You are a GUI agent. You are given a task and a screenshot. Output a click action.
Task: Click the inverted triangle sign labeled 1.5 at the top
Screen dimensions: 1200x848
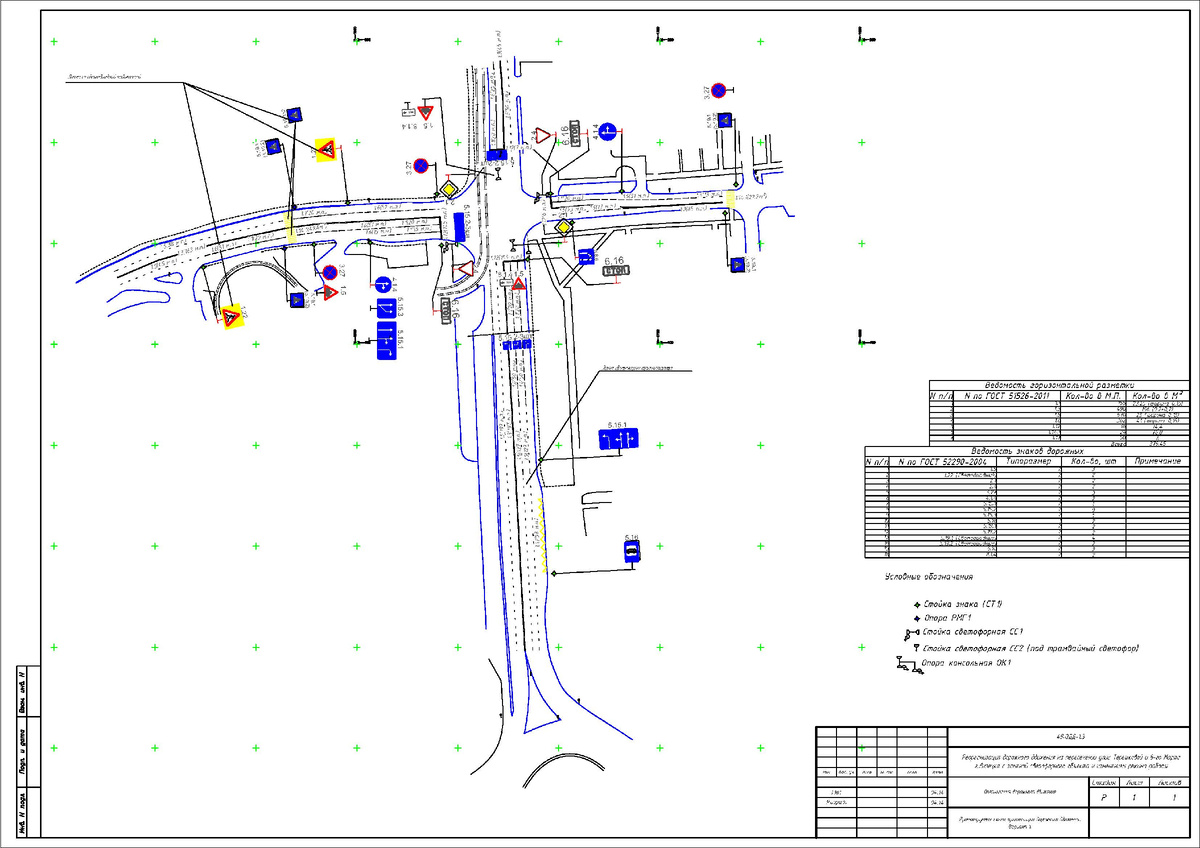[x=424, y=112]
